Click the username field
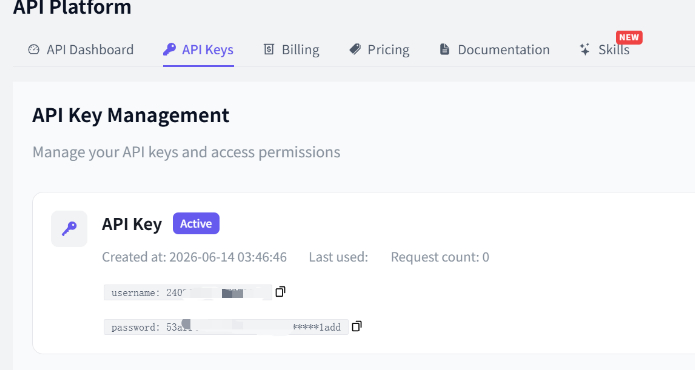Viewport: 695px width, 370px height. [x=188, y=292]
